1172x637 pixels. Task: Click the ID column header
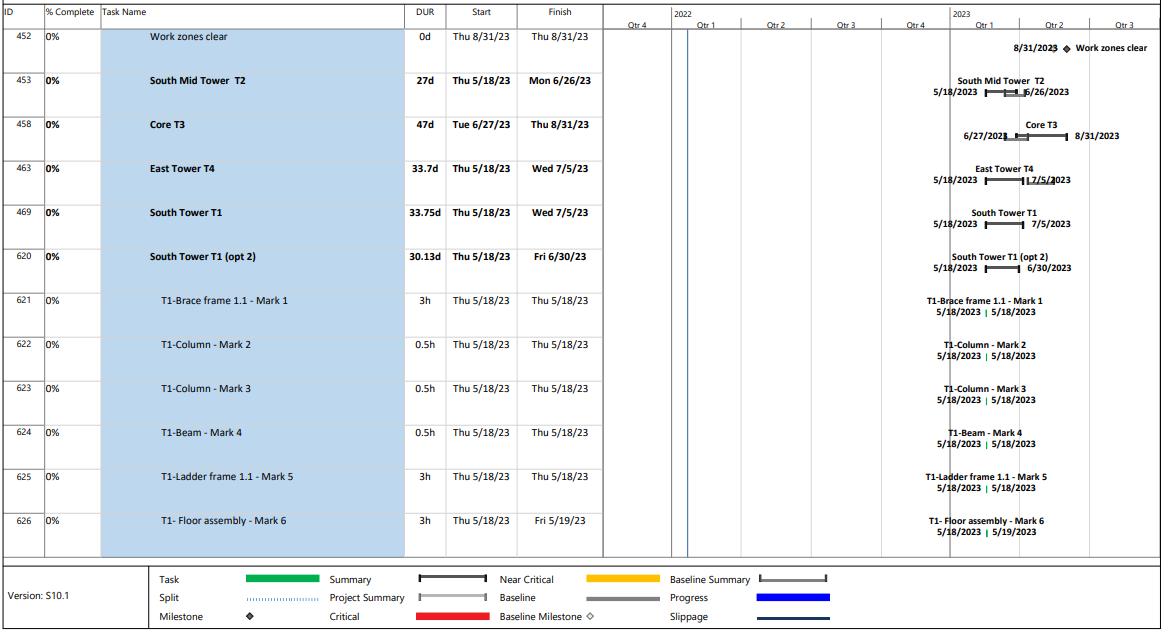coord(9,12)
